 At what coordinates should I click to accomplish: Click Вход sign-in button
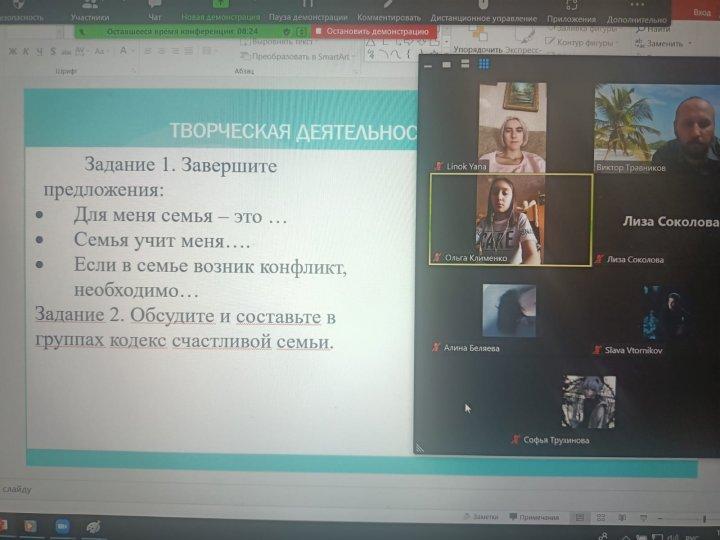[702, 12]
